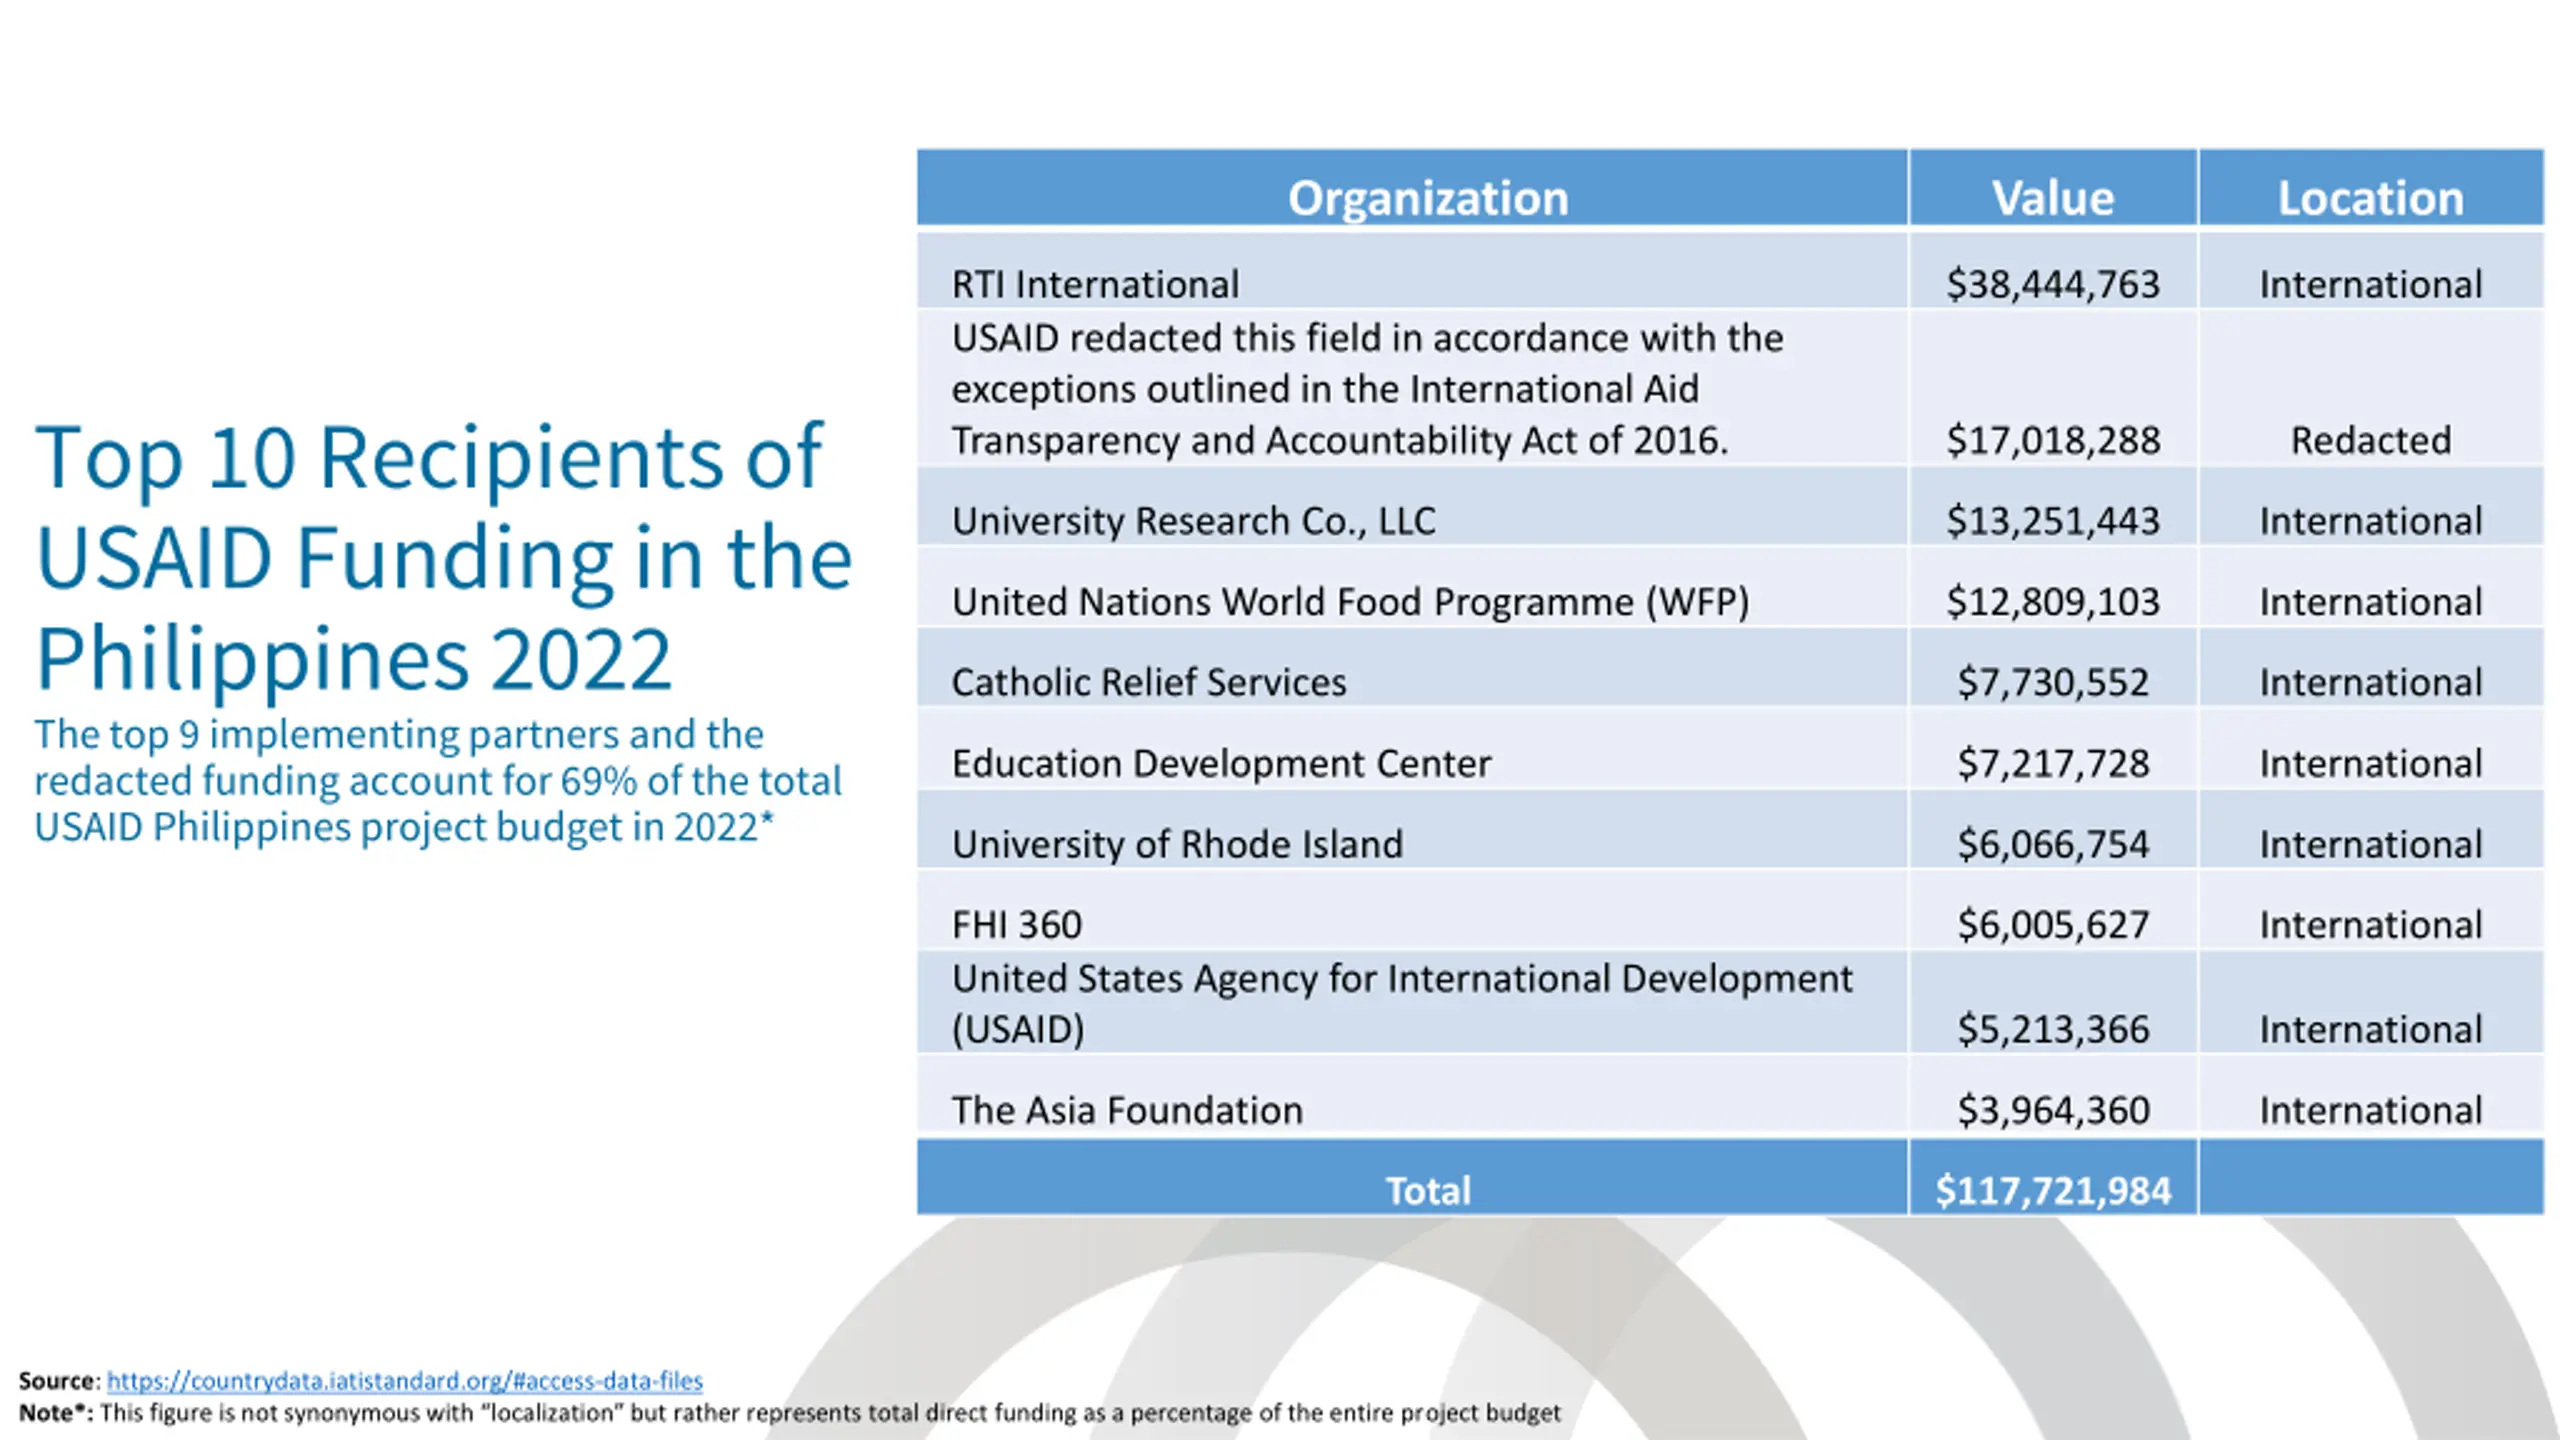Click the Organization column header
2560x1440 pixels.
[x=1427, y=197]
